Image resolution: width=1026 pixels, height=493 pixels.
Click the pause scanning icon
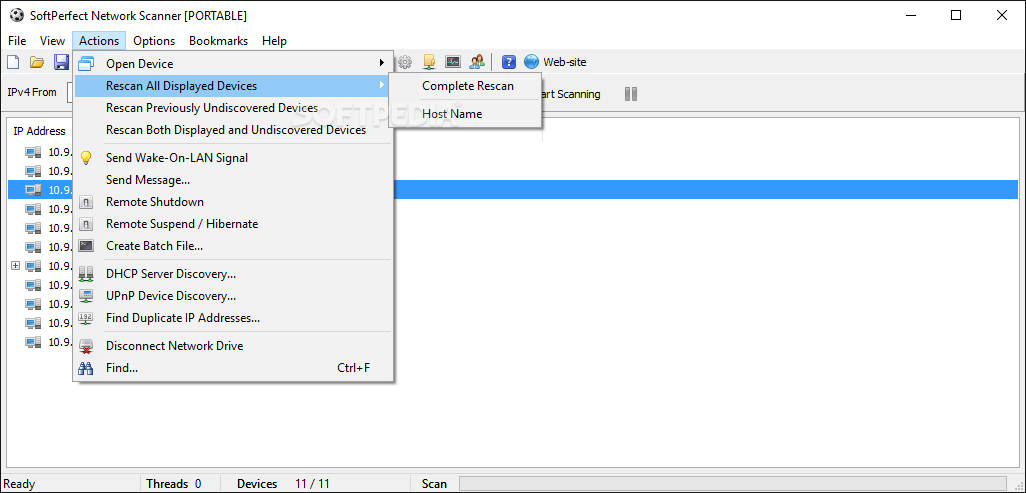631,94
